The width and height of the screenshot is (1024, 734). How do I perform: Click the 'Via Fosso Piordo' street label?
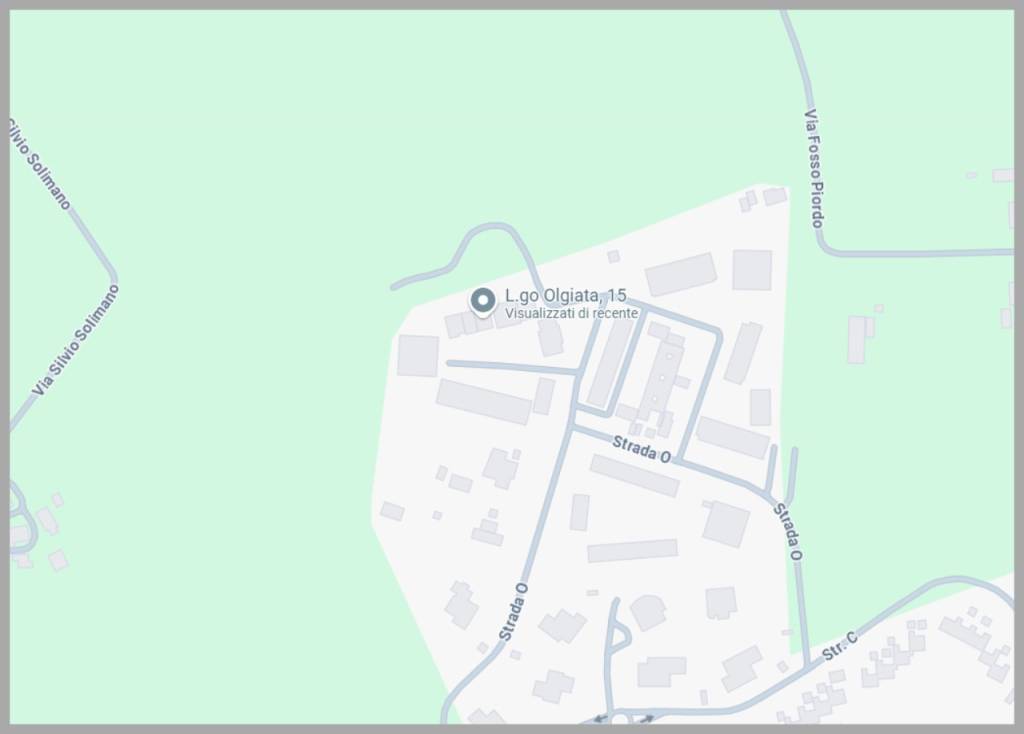pos(814,168)
